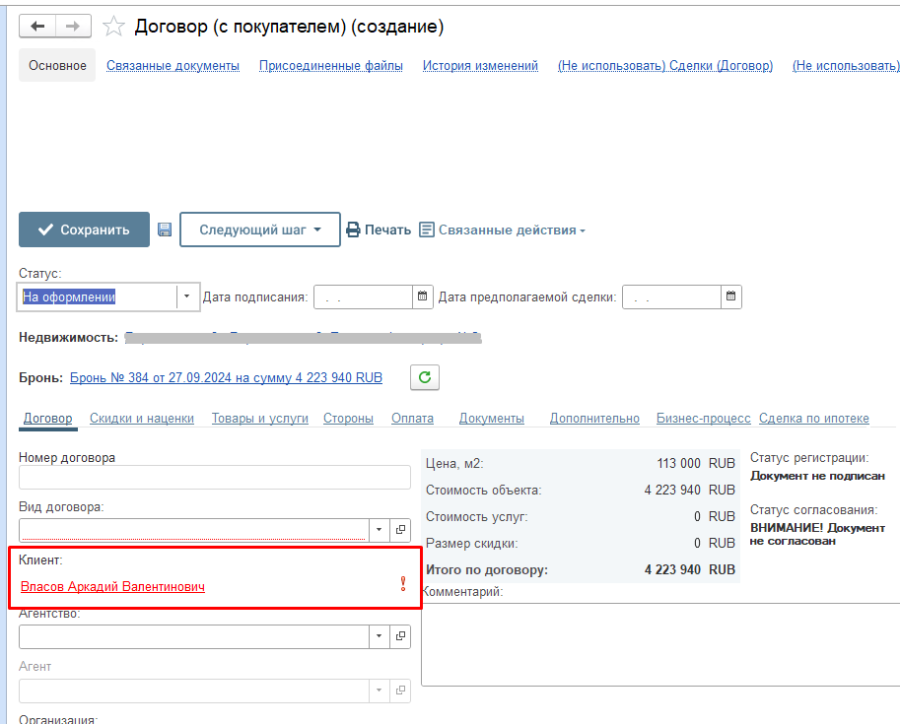Open the Связанные действия menu
Image resolution: width=900 pixels, height=724 pixels.
click(x=502, y=230)
